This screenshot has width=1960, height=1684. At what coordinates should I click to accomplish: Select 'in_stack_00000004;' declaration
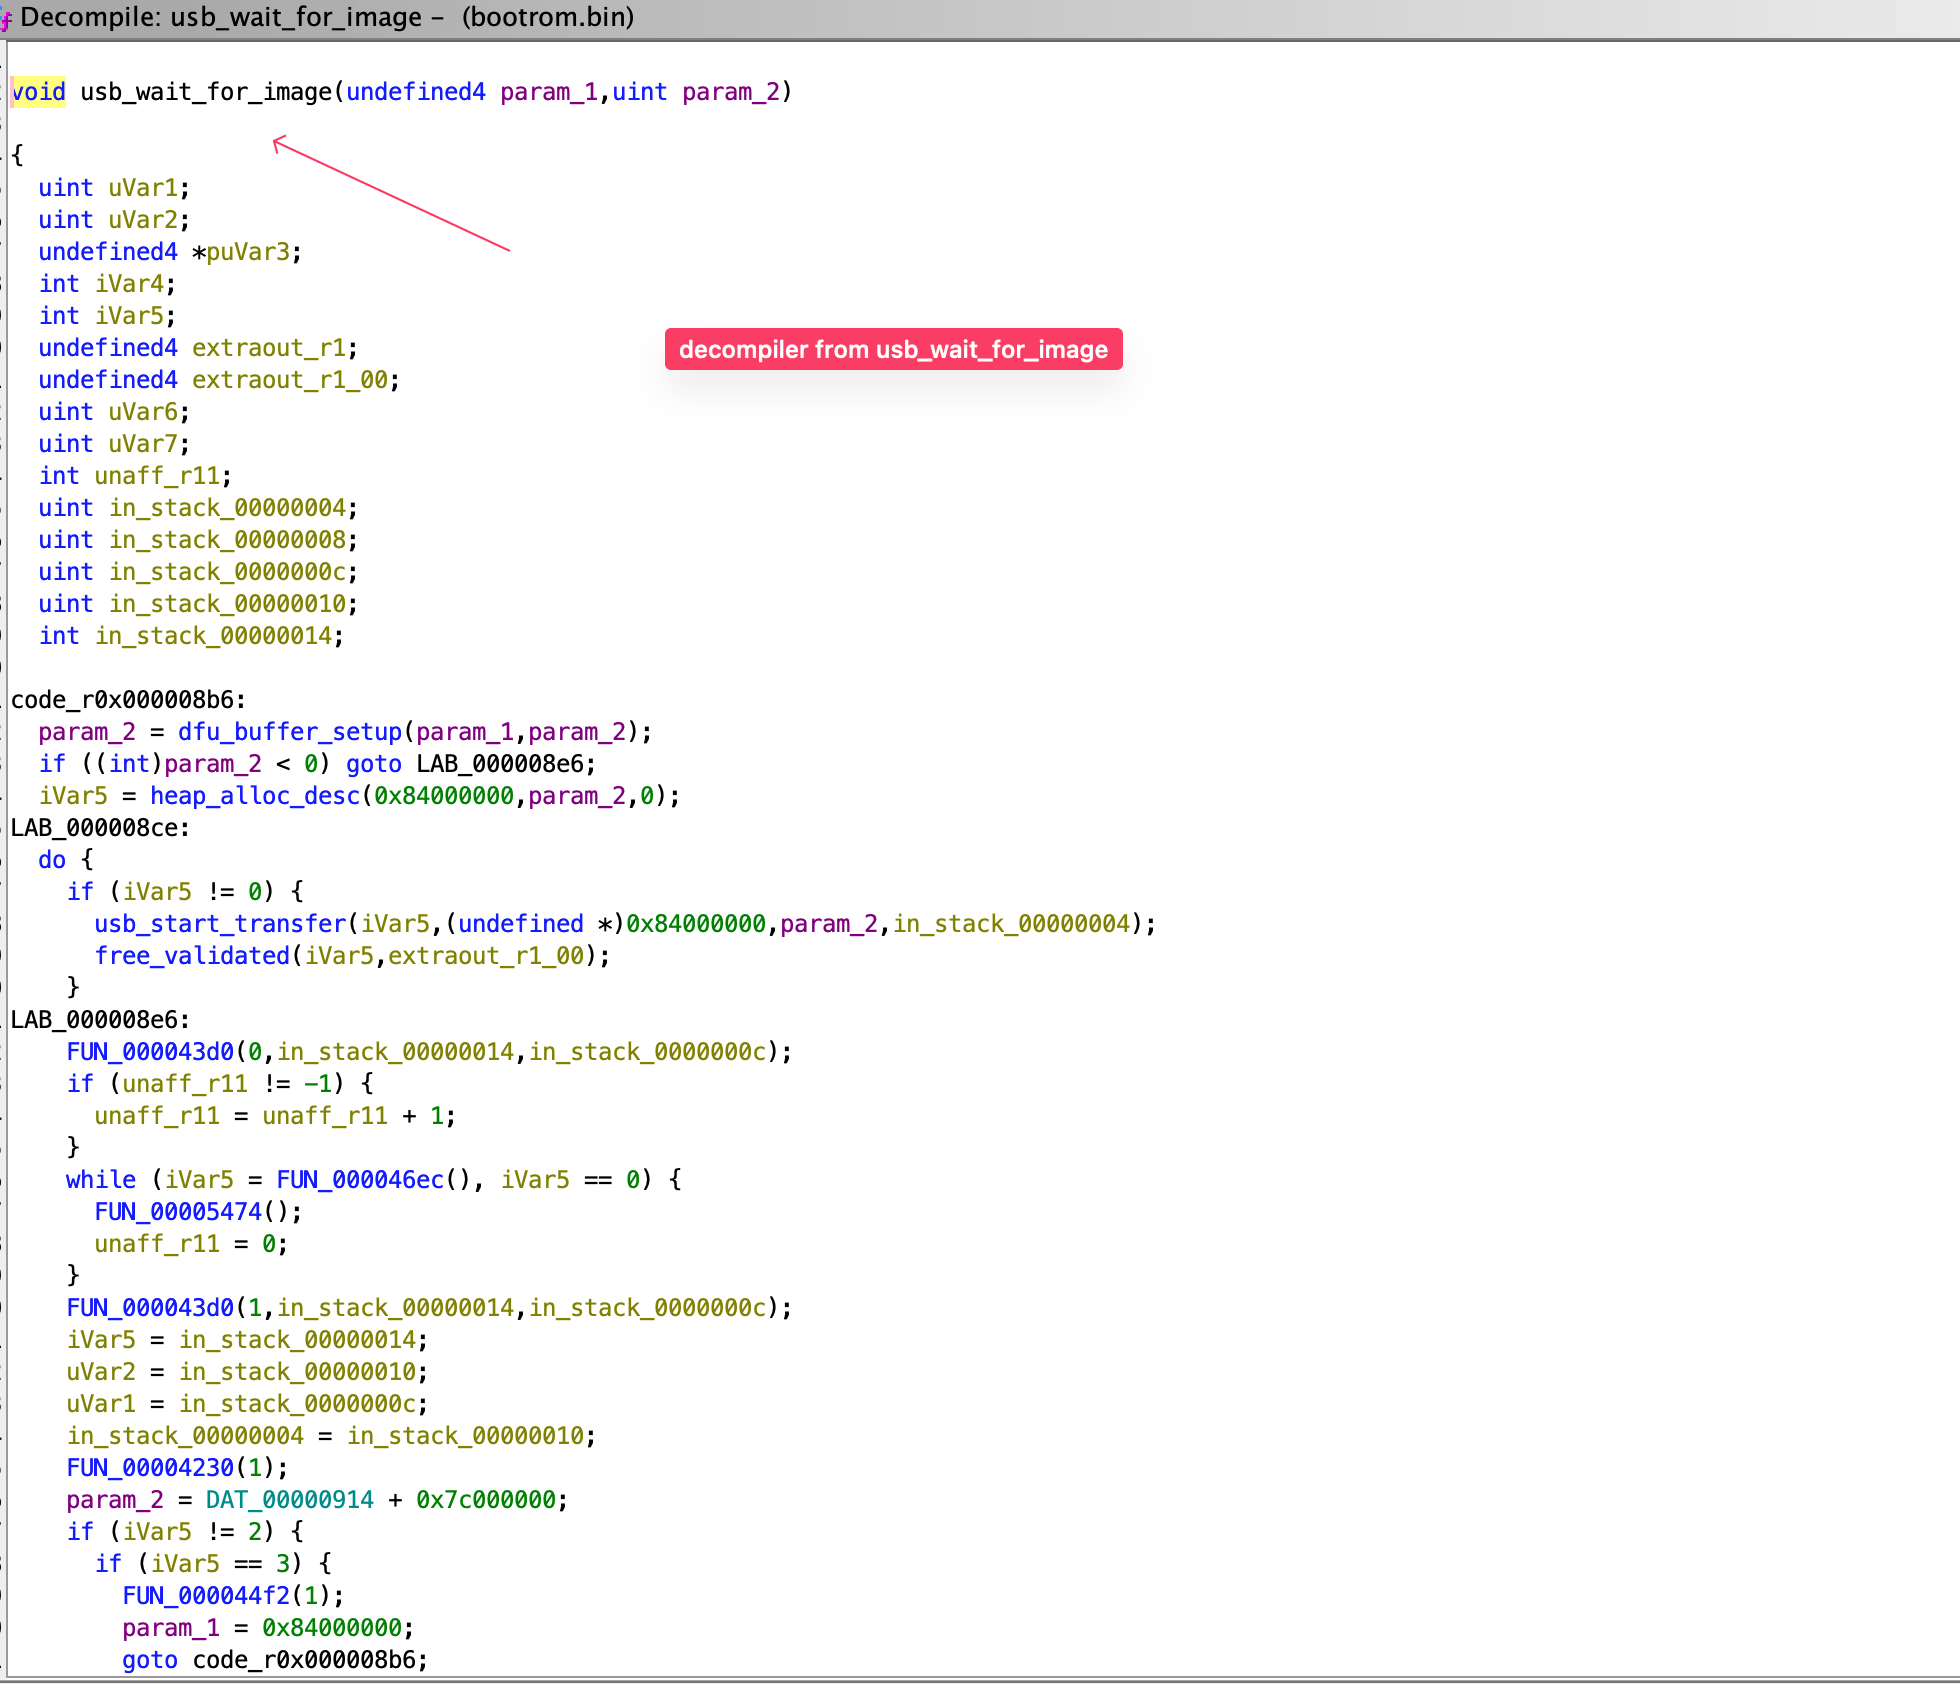(233, 508)
